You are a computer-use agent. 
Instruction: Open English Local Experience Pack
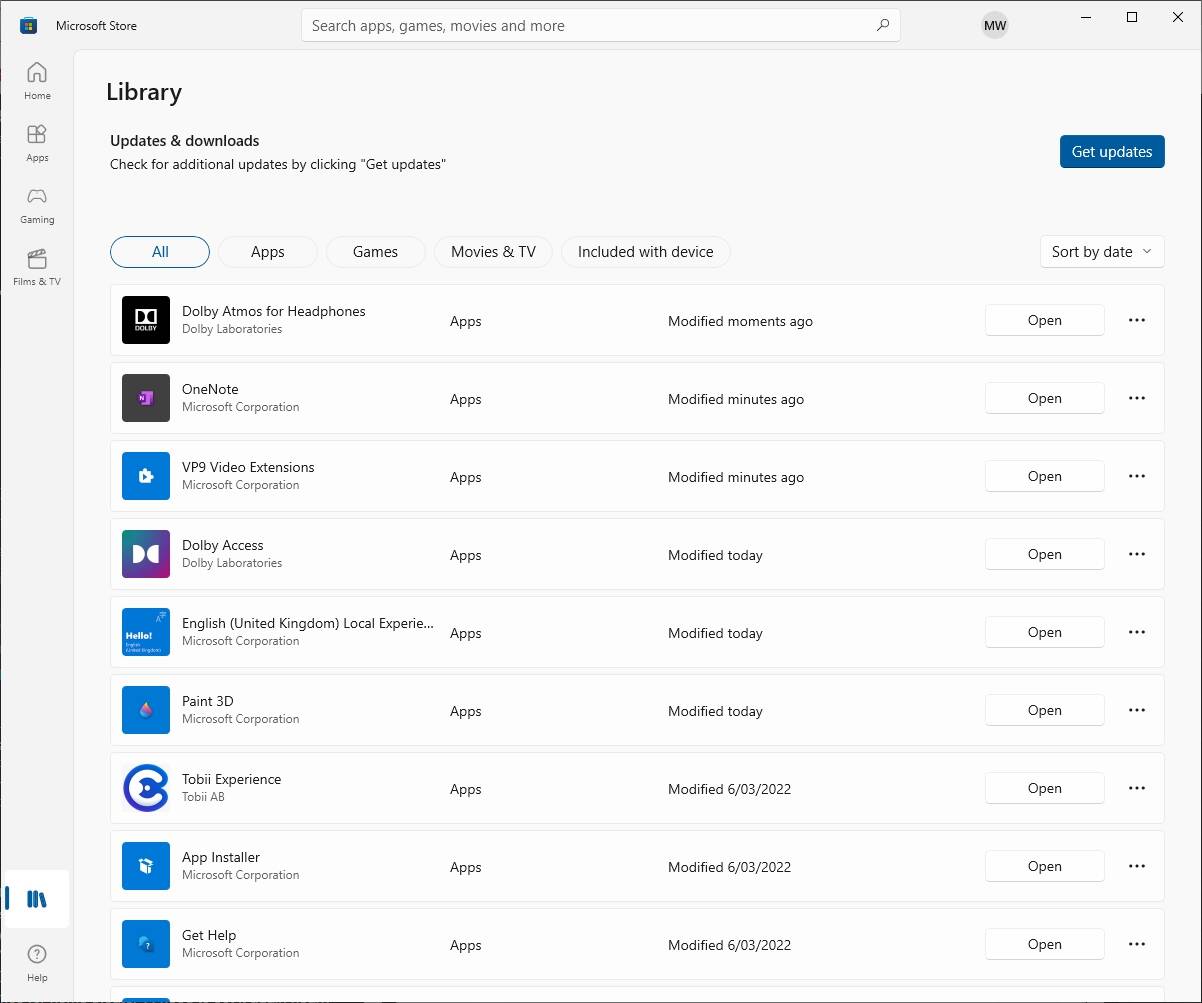[1045, 632]
